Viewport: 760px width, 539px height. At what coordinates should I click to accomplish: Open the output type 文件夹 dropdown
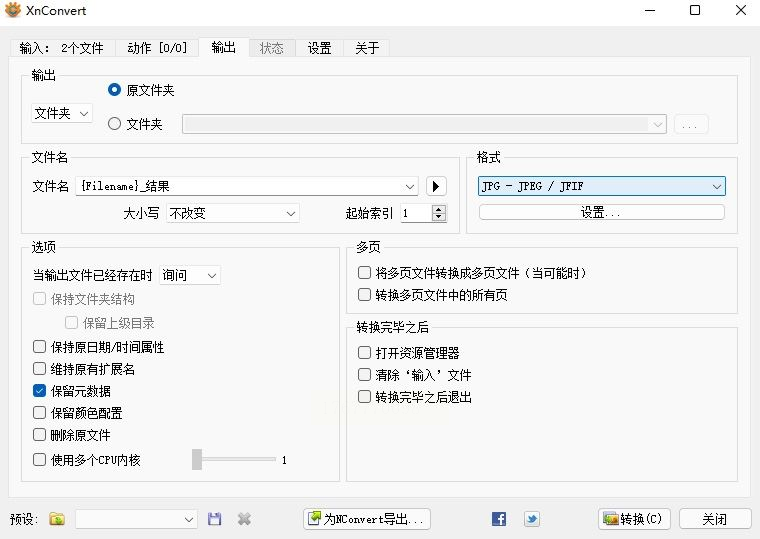pos(62,113)
